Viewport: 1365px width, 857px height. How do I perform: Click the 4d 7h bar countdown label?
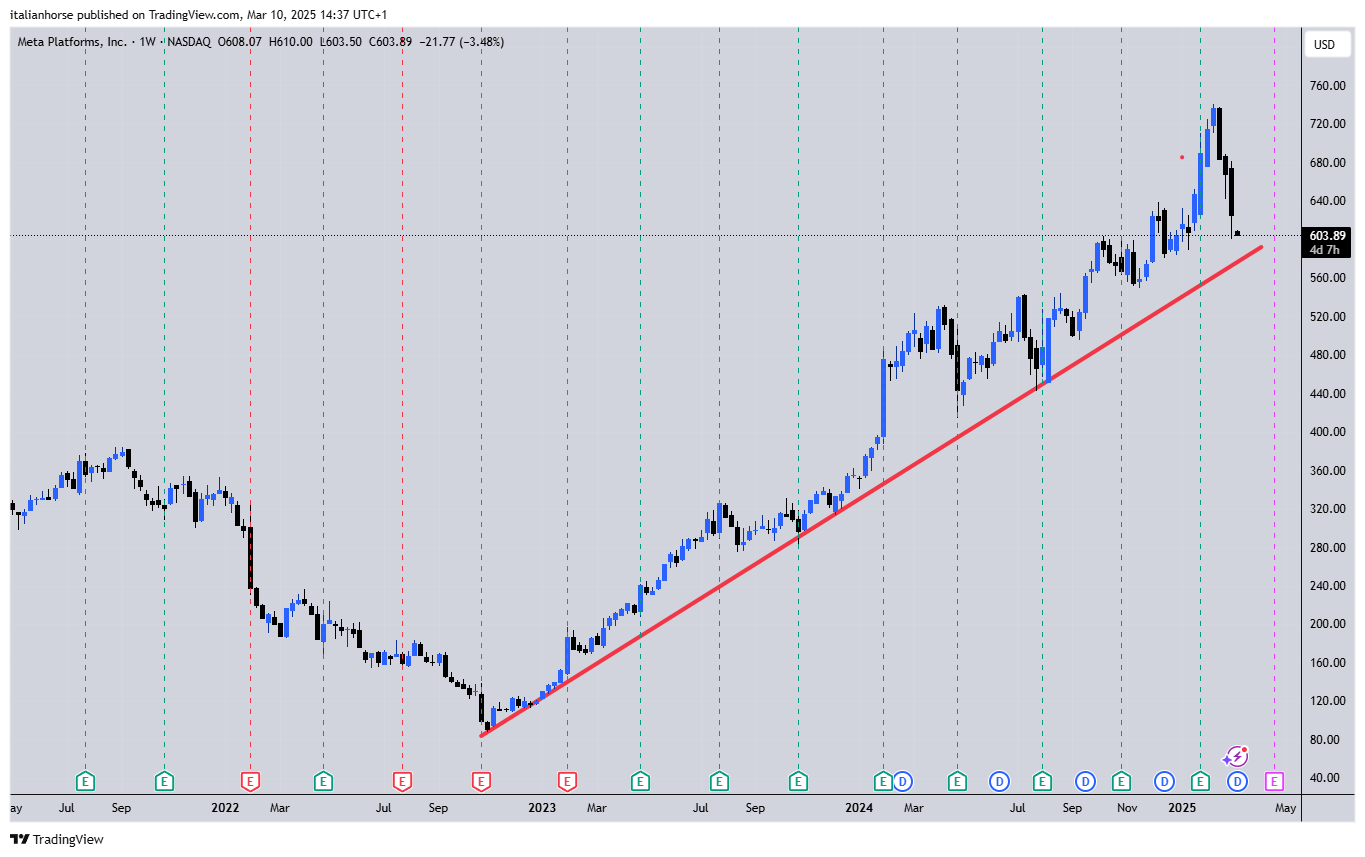[x=1324, y=250]
